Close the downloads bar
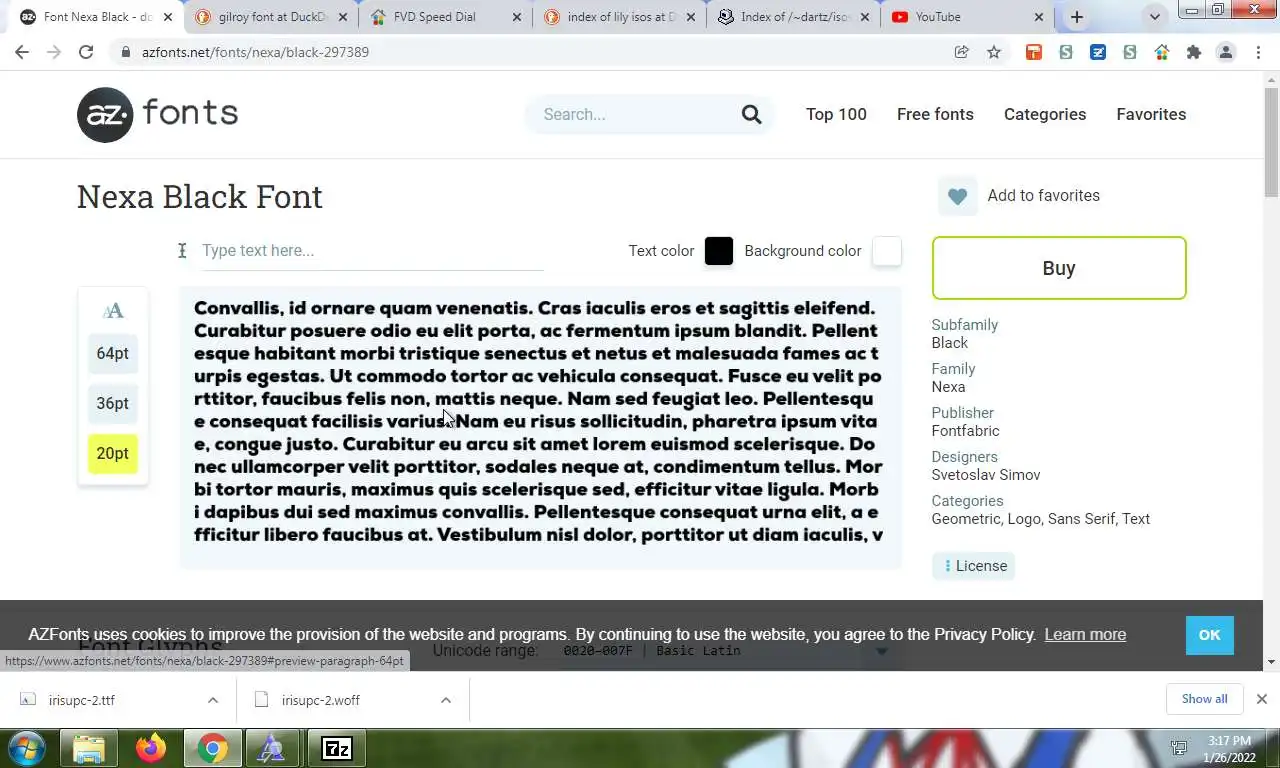The height and width of the screenshot is (768, 1280). (x=1262, y=699)
